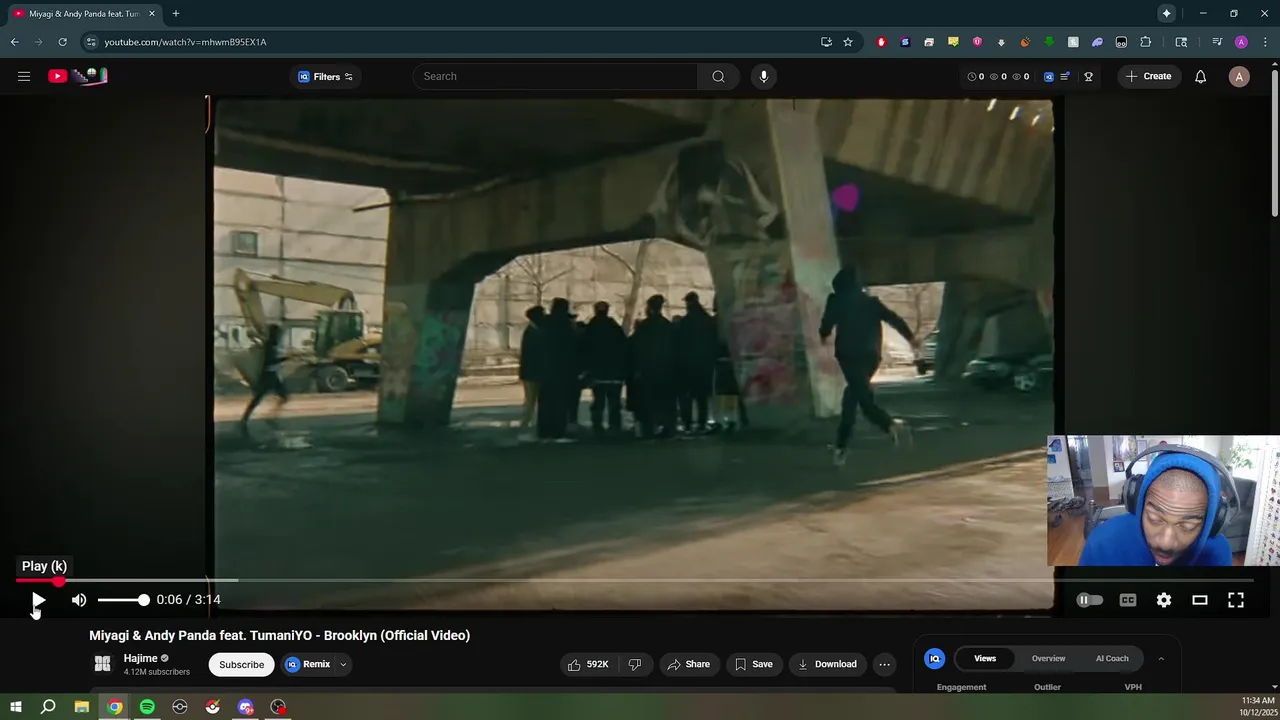Open the YouTube account avatar menu
This screenshot has width=1280, height=720.
[1239, 77]
